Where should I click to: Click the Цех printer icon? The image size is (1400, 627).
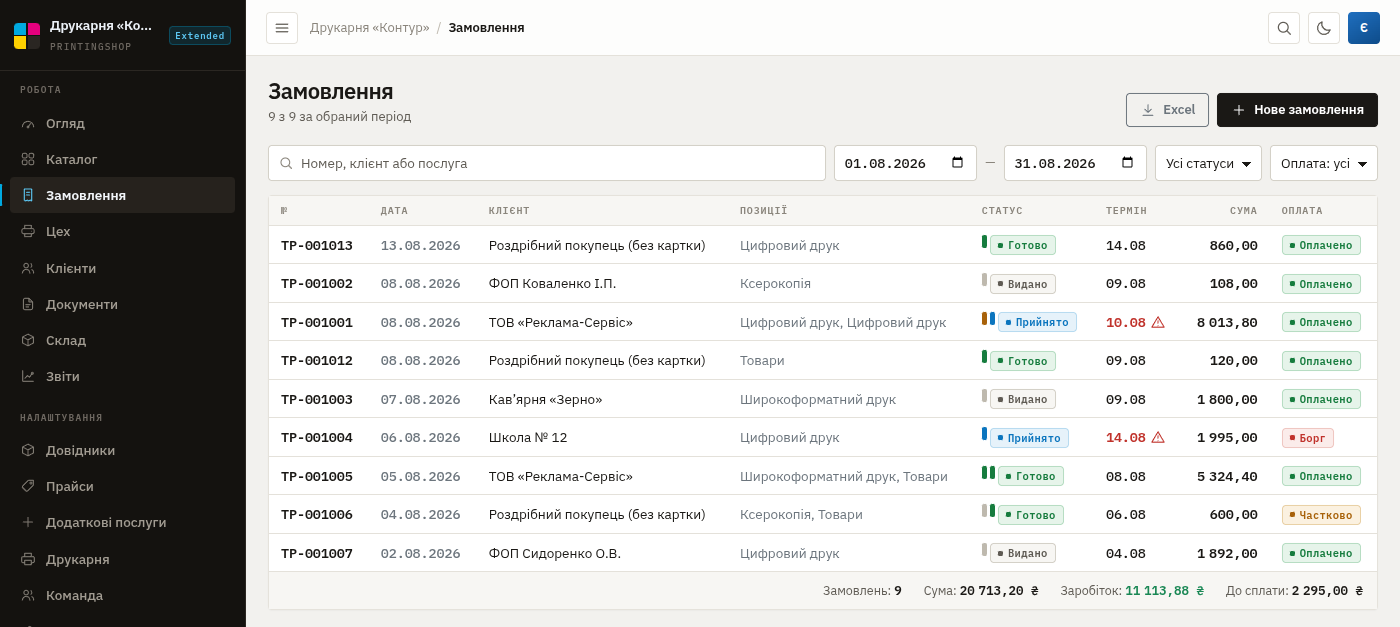pos(28,231)
